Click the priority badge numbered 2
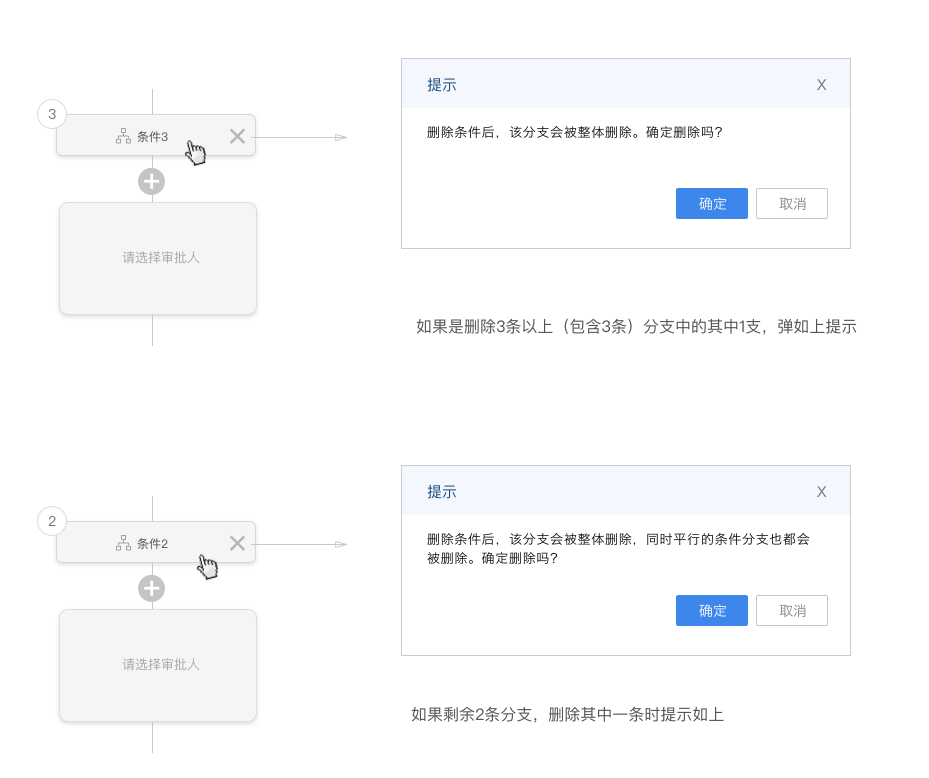This screenshot has width=929, height=778. click(x=52, y=521)
